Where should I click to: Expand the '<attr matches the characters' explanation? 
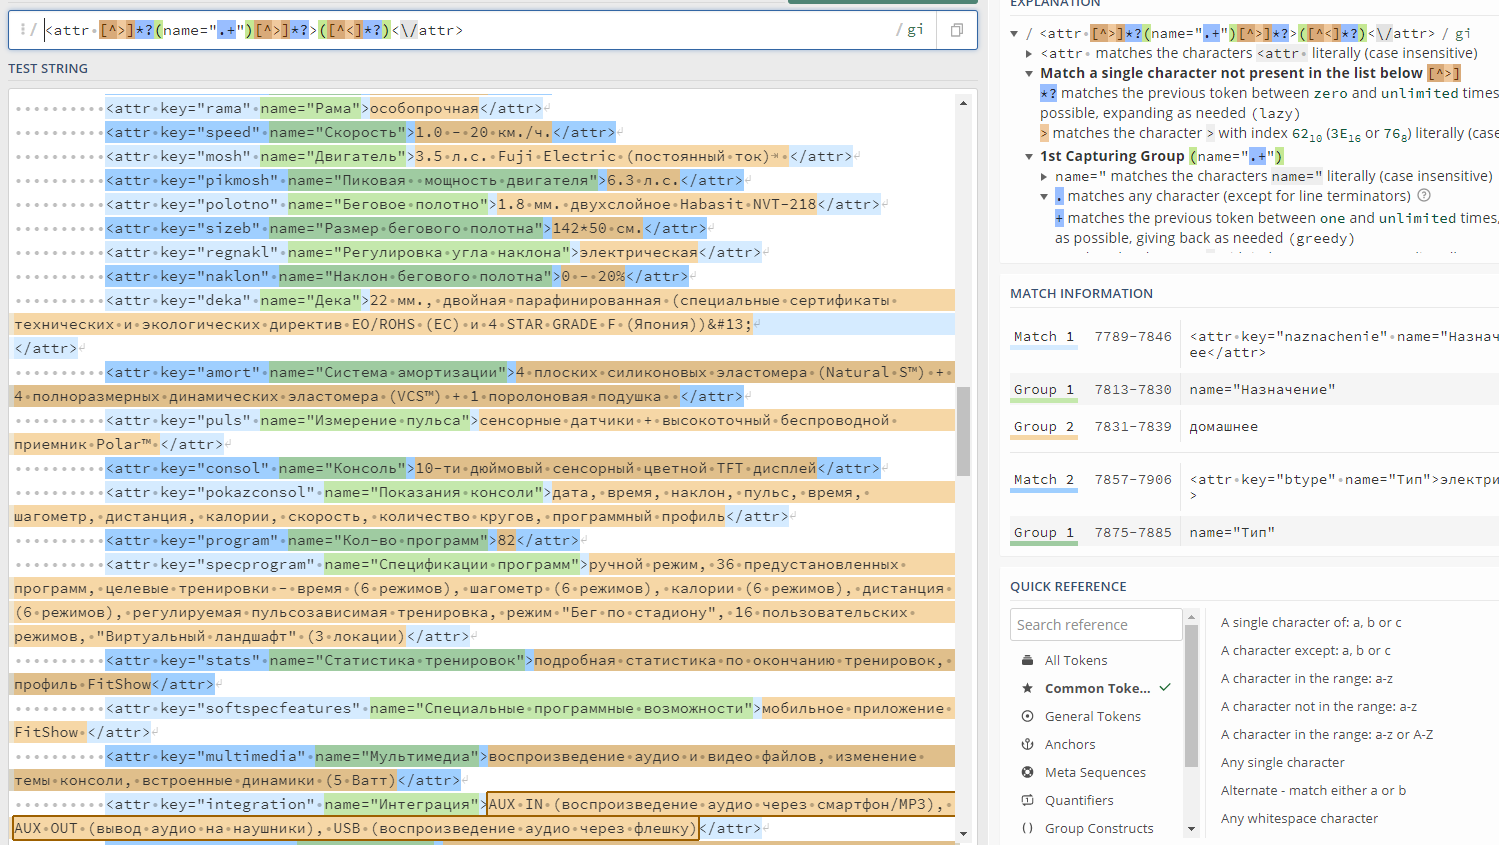tap(1029, 53)
